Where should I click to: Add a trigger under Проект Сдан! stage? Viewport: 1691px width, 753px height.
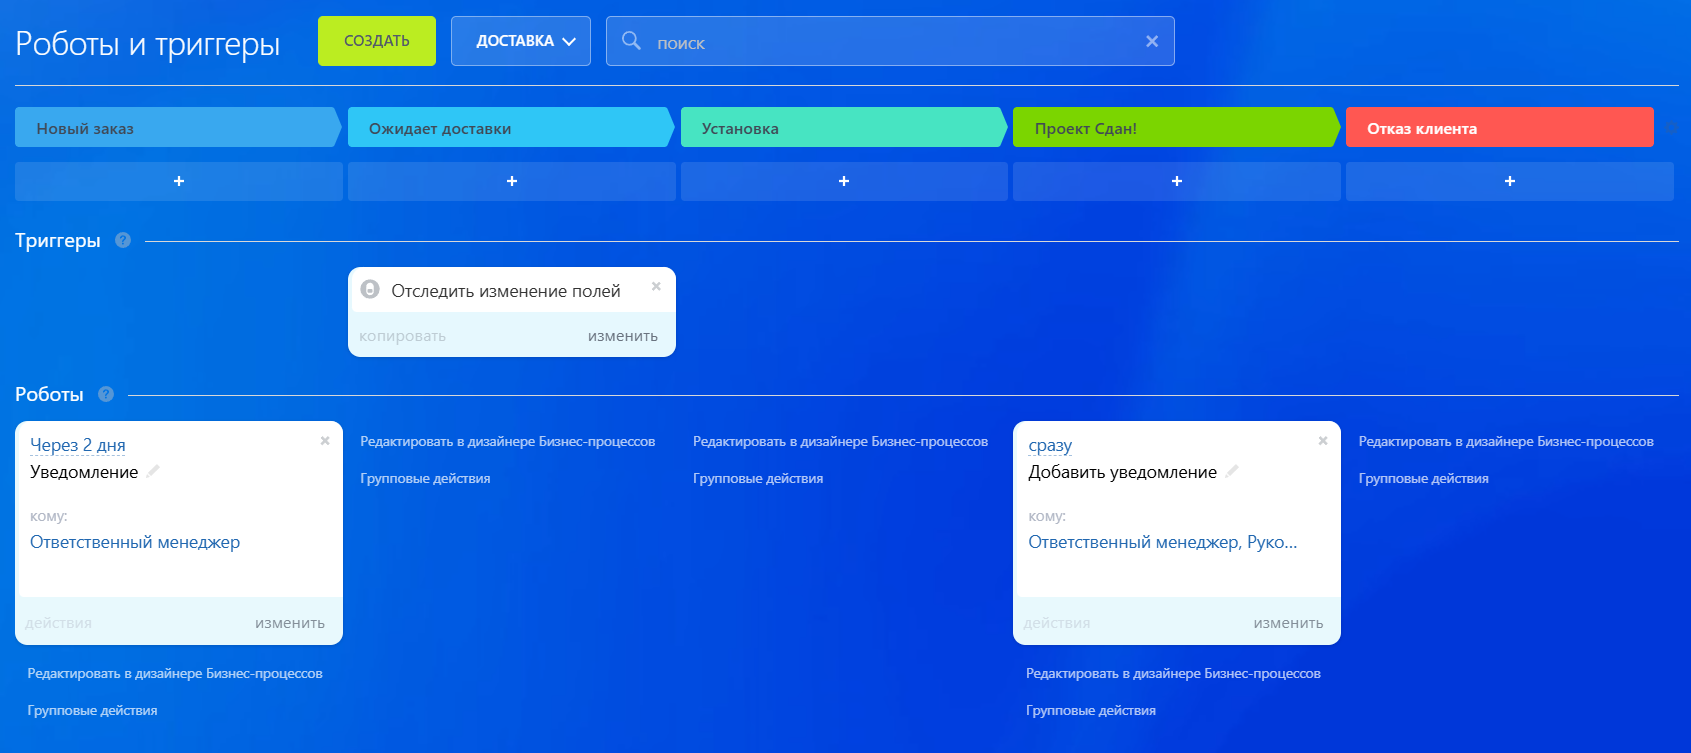[x=1177, y=181]
